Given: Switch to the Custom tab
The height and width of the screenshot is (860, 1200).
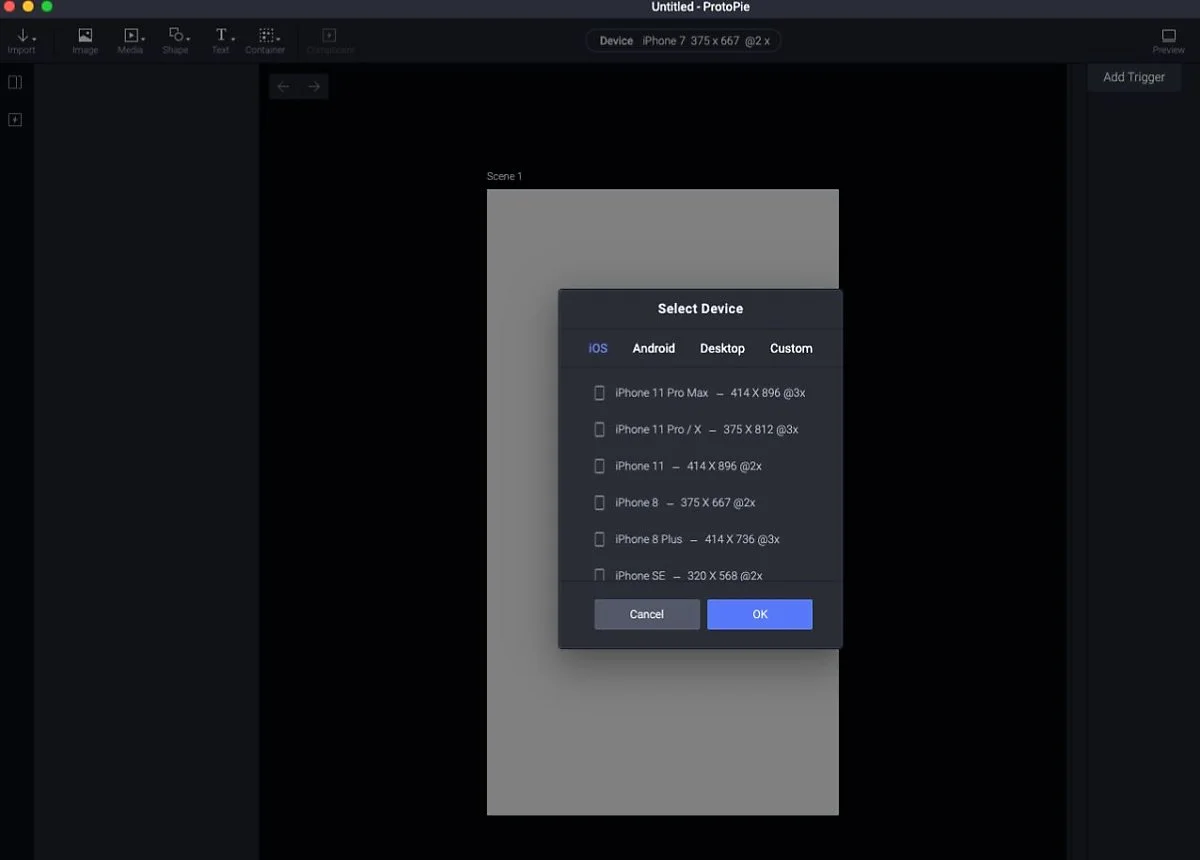Looking at the screenshot, I should coord(791,348).
